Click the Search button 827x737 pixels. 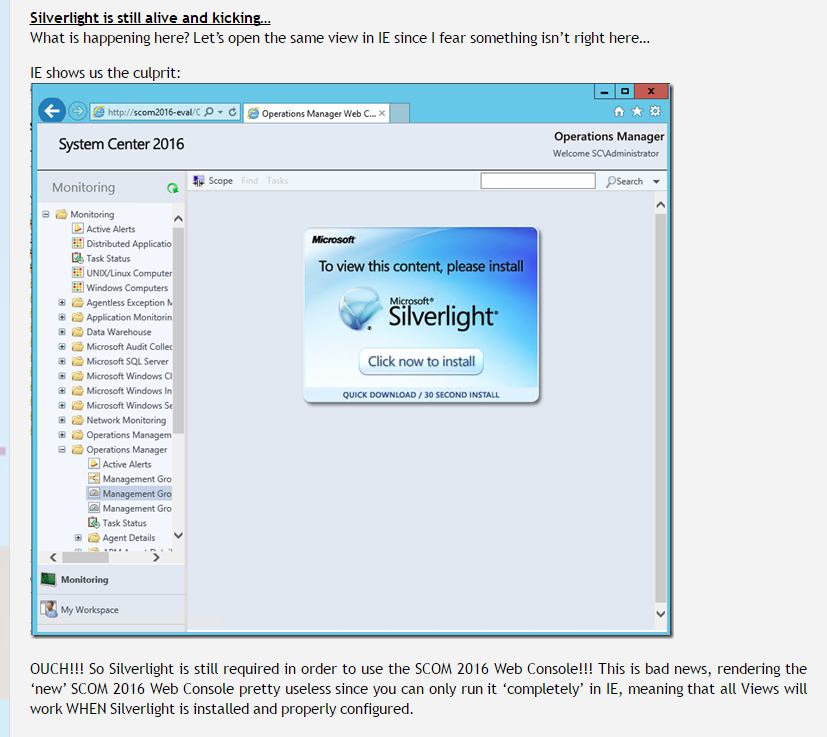click(624, 181)
